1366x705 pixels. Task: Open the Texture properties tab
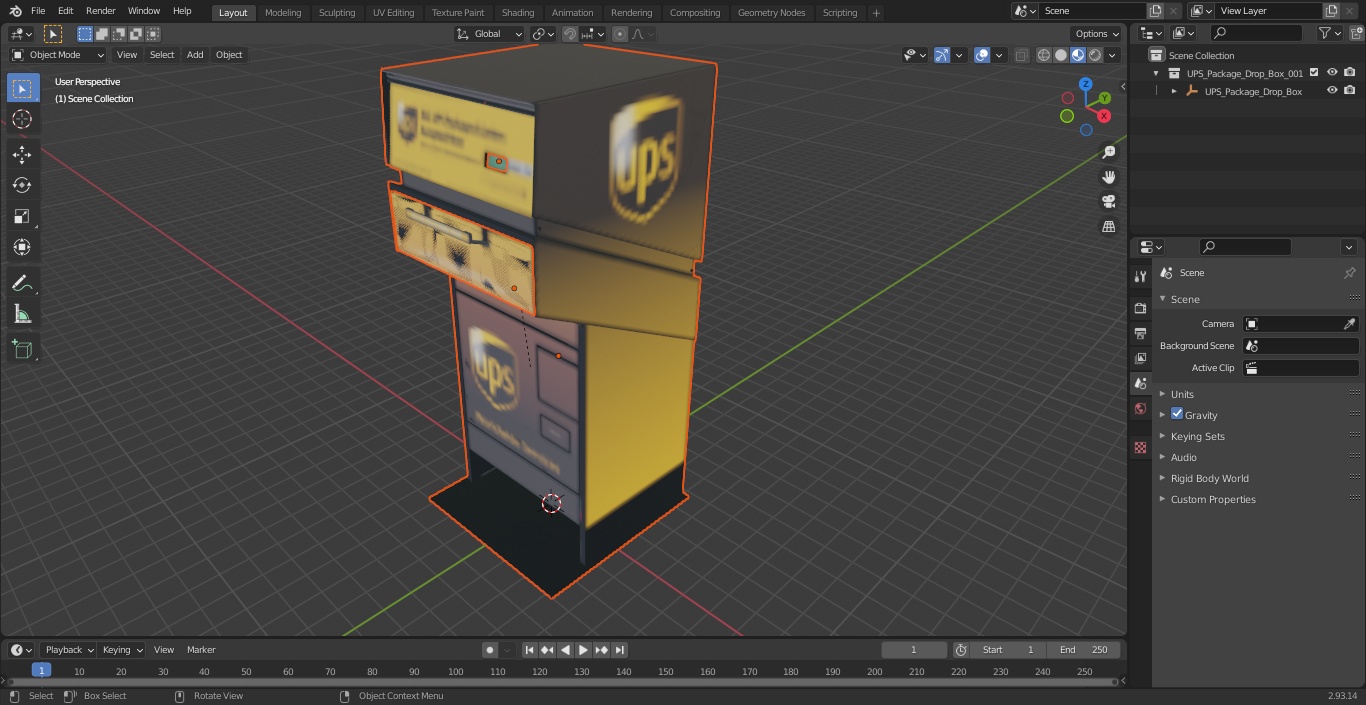[x=1140, y=447]
